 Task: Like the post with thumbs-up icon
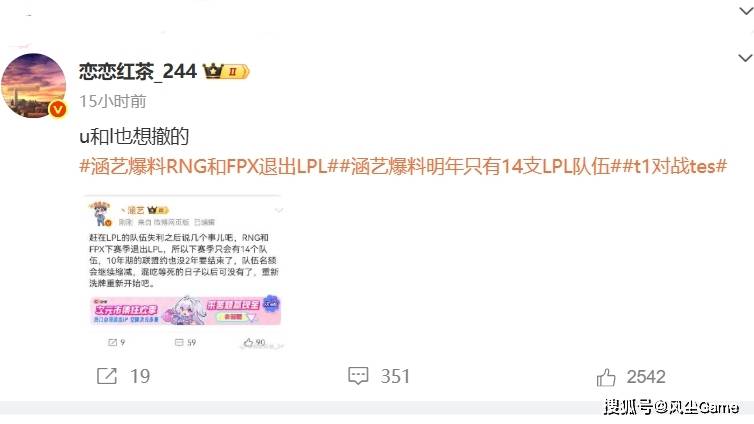click(x=606, y=377)
